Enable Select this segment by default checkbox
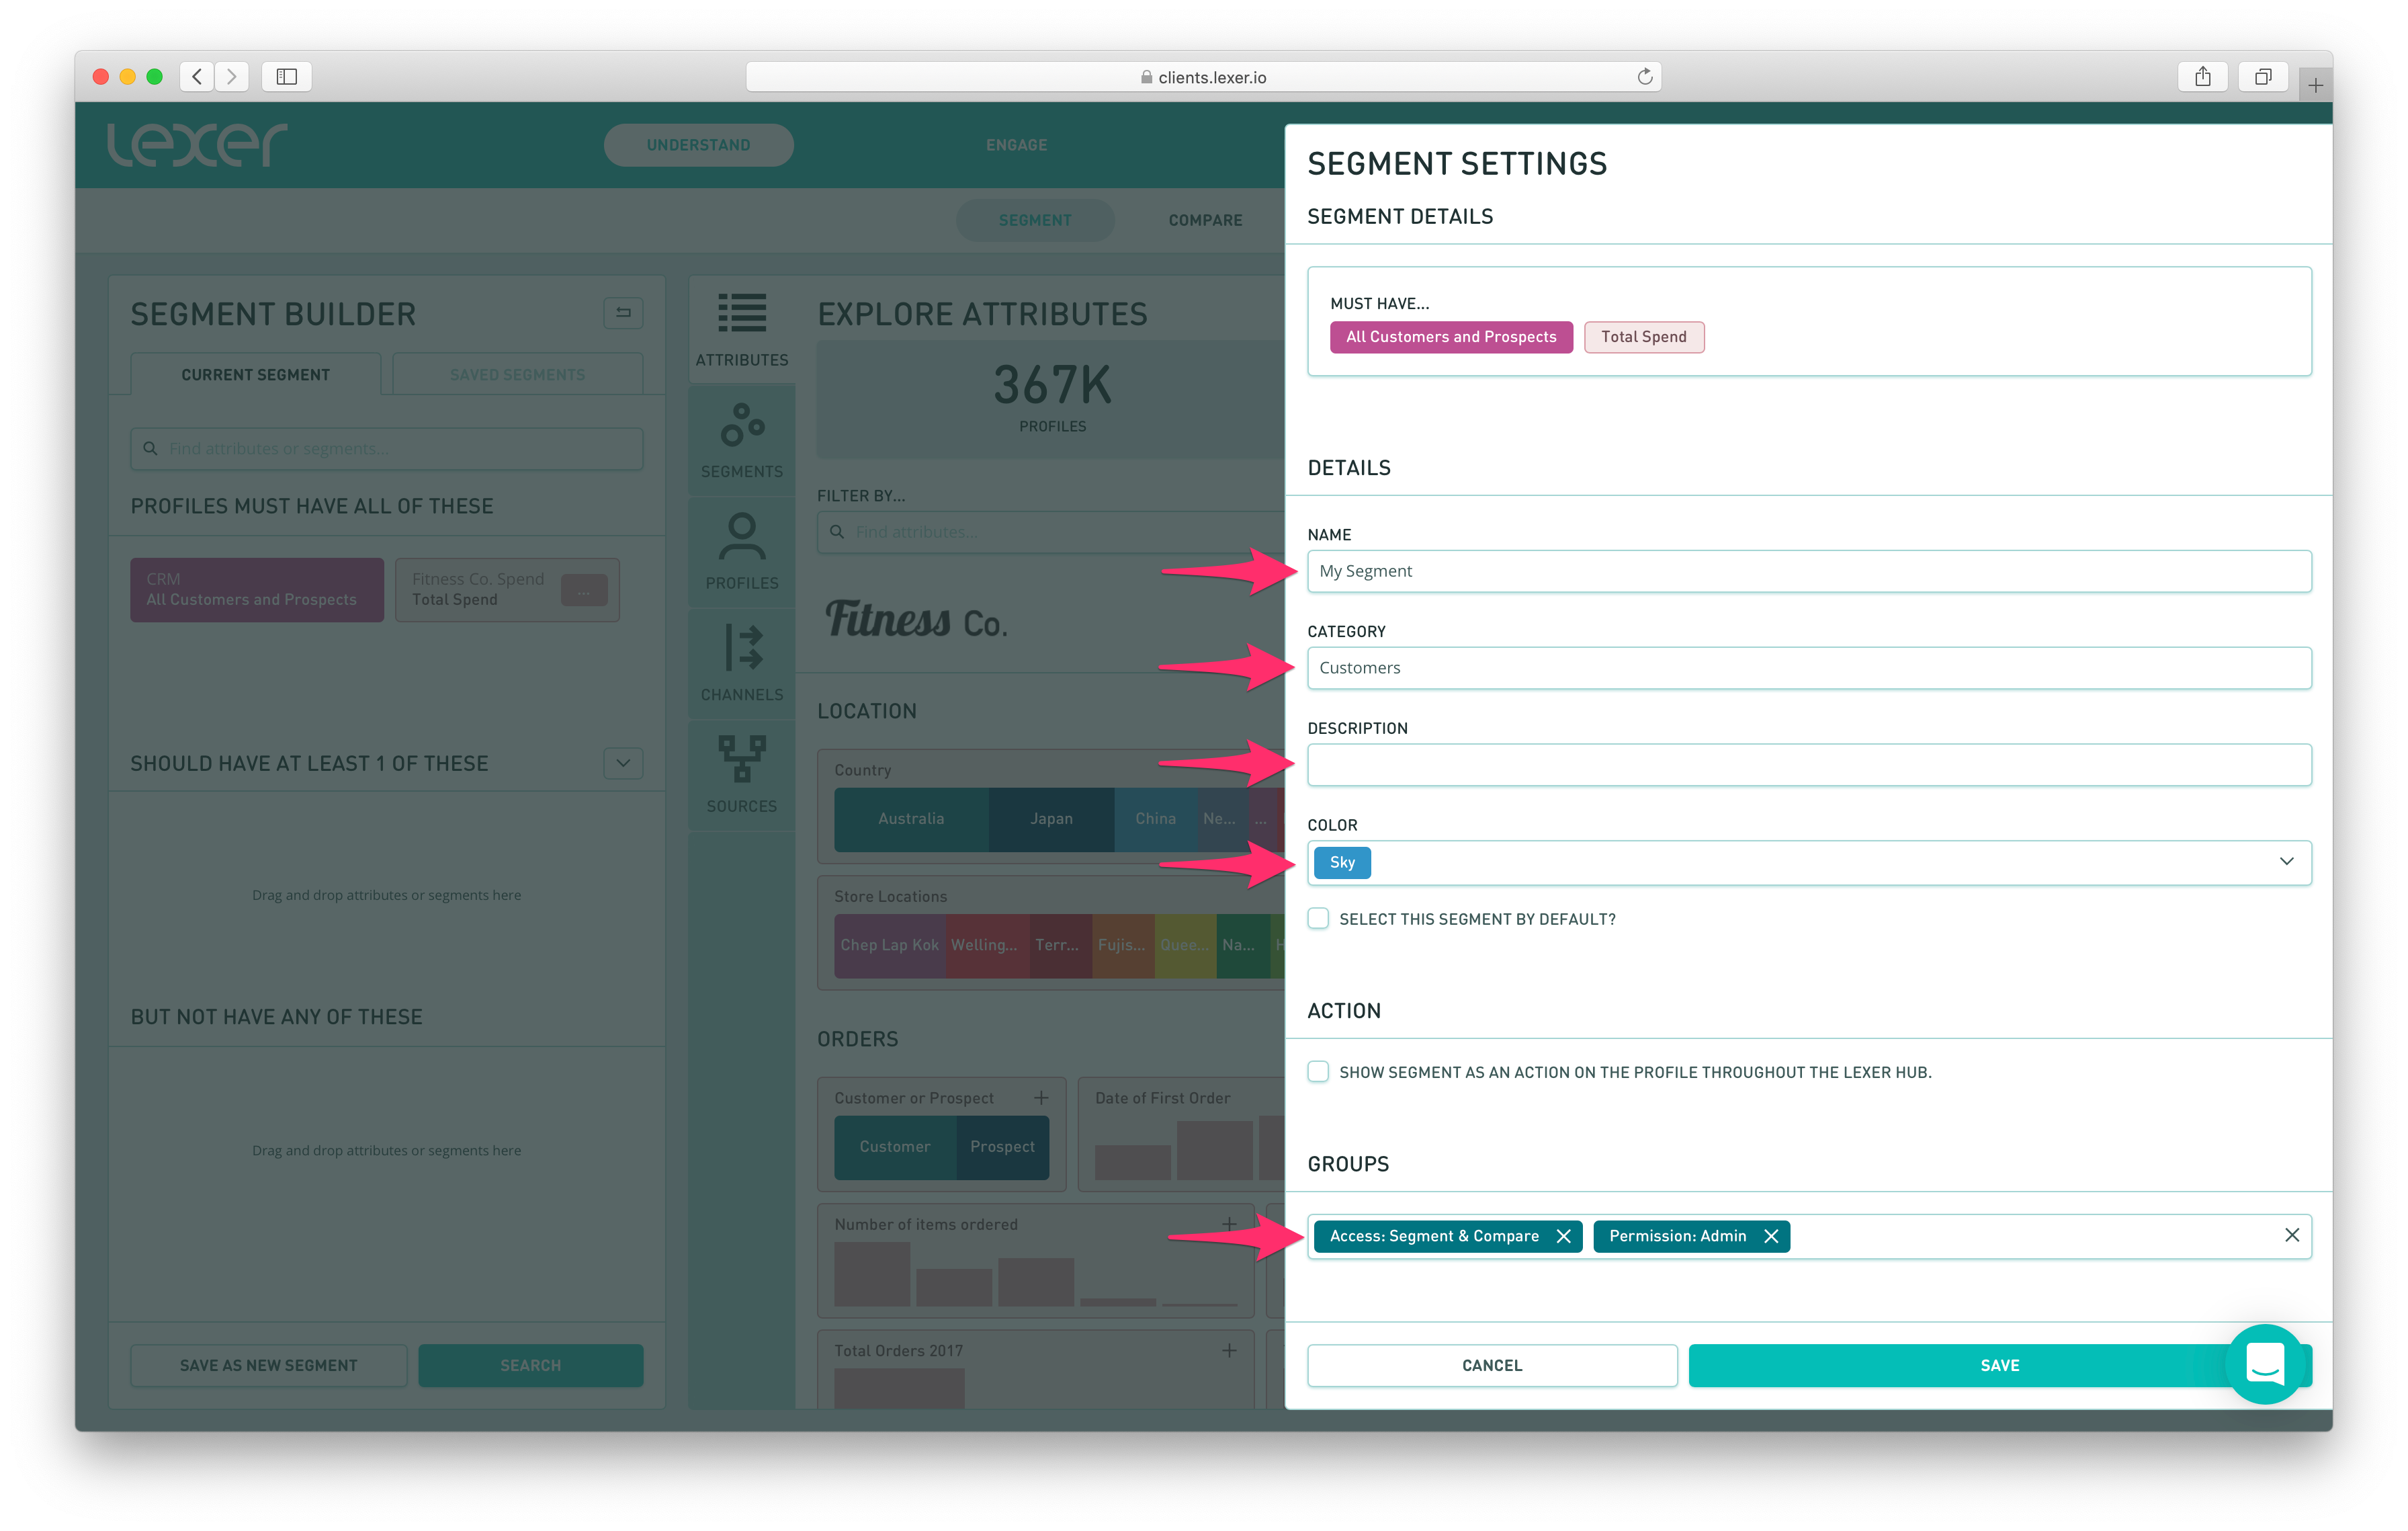The width and height of the screenshot is (2408, 1531). click(1318, 918)
